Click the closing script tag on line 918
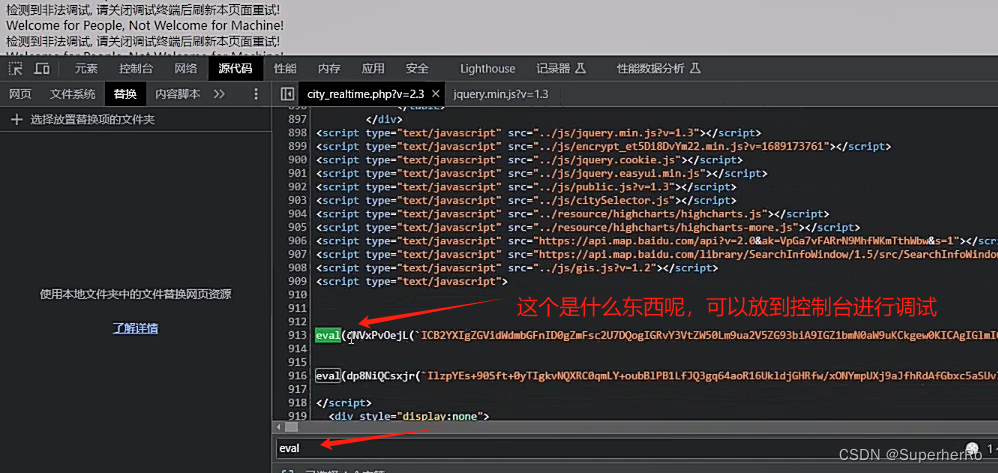 pyautogui.click(x=343, y=403)
